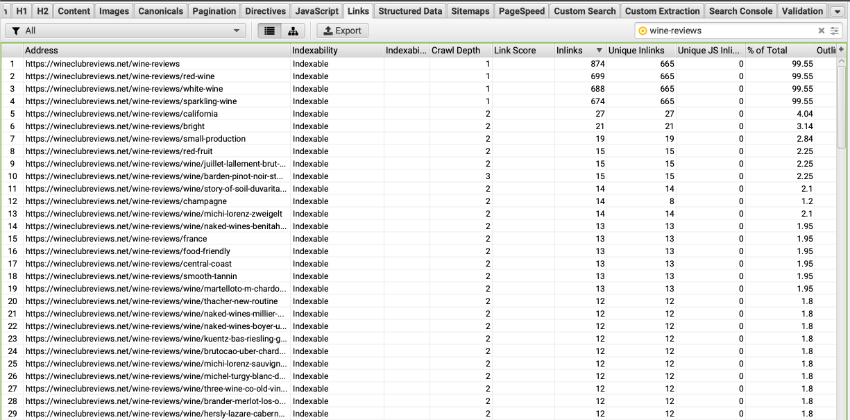Image resolution: width=850 pixels, height=420 pixels.
Task: Open the JavaScript tab
Action: [x=316, y=11]
